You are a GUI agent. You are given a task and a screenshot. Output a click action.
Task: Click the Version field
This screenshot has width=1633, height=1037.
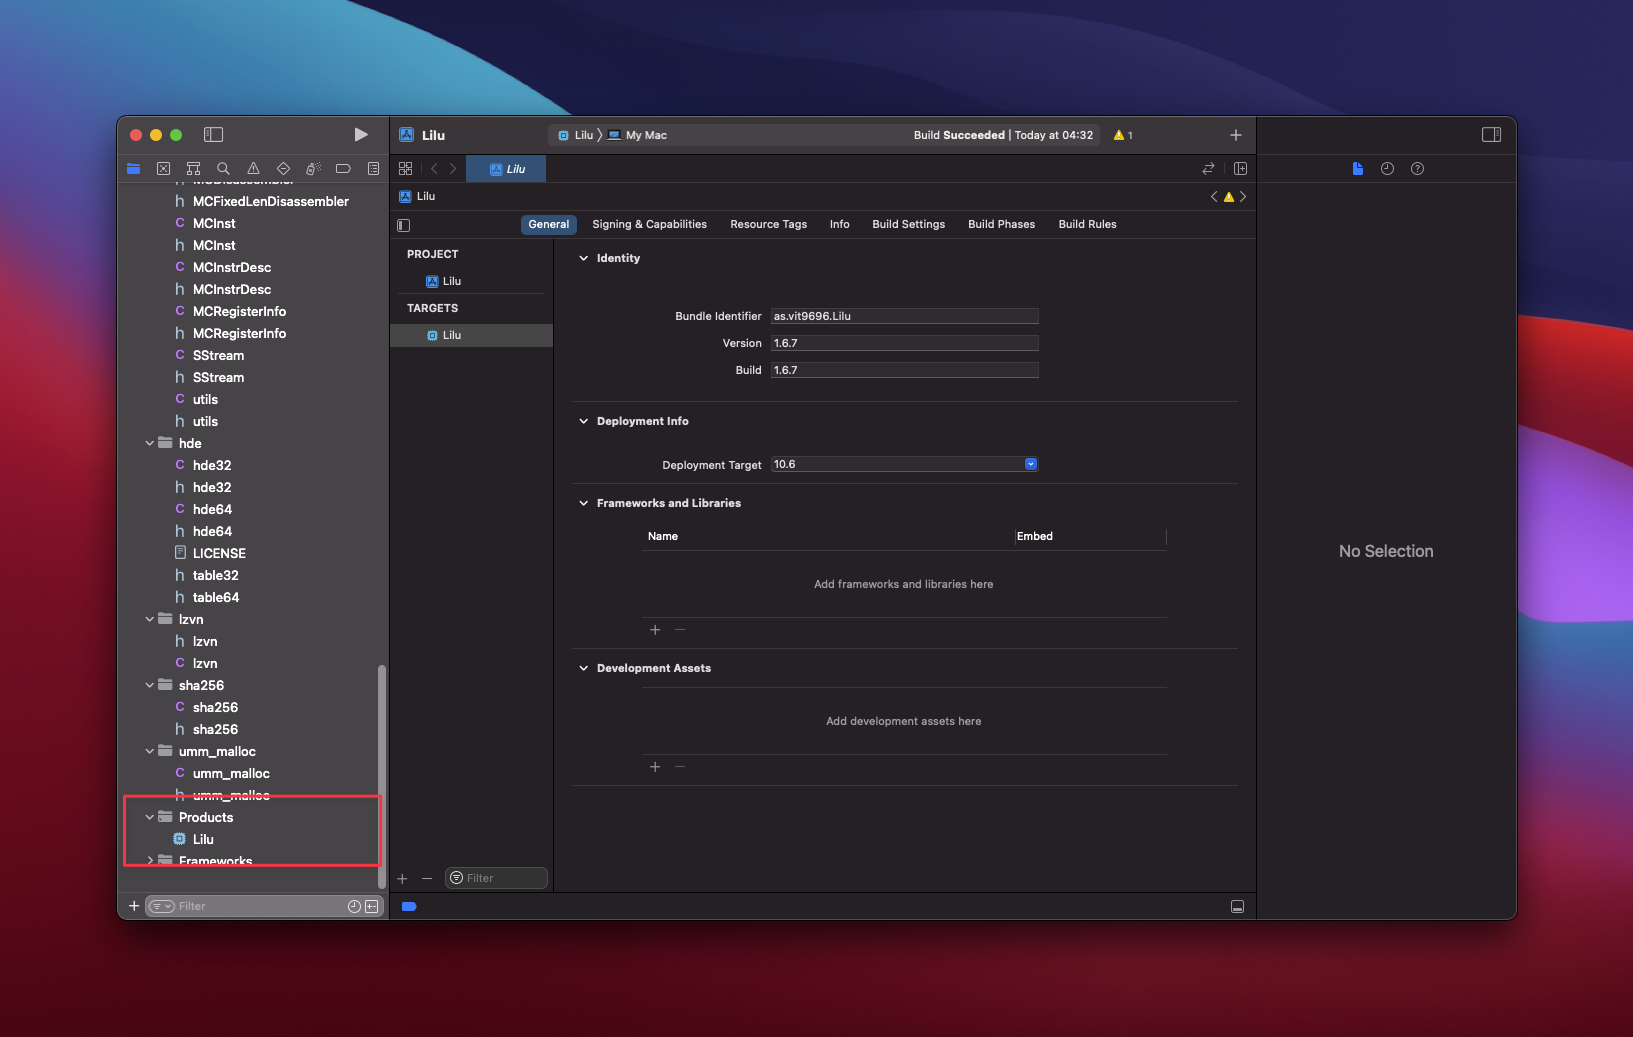[x=904, y=343]
